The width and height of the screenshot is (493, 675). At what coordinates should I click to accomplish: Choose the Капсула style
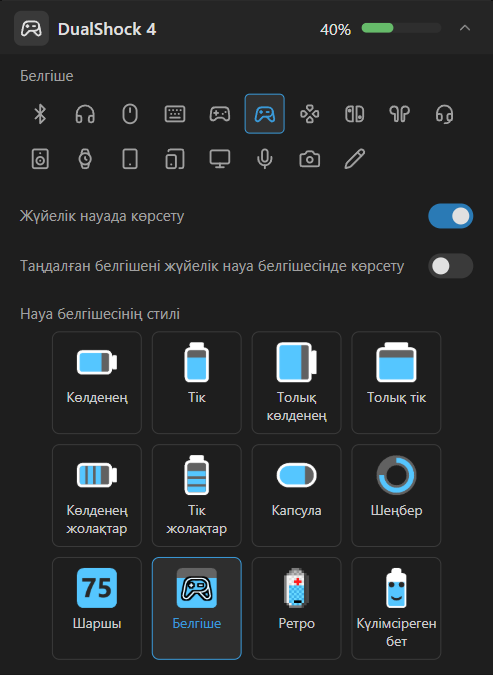click(297, 495)
